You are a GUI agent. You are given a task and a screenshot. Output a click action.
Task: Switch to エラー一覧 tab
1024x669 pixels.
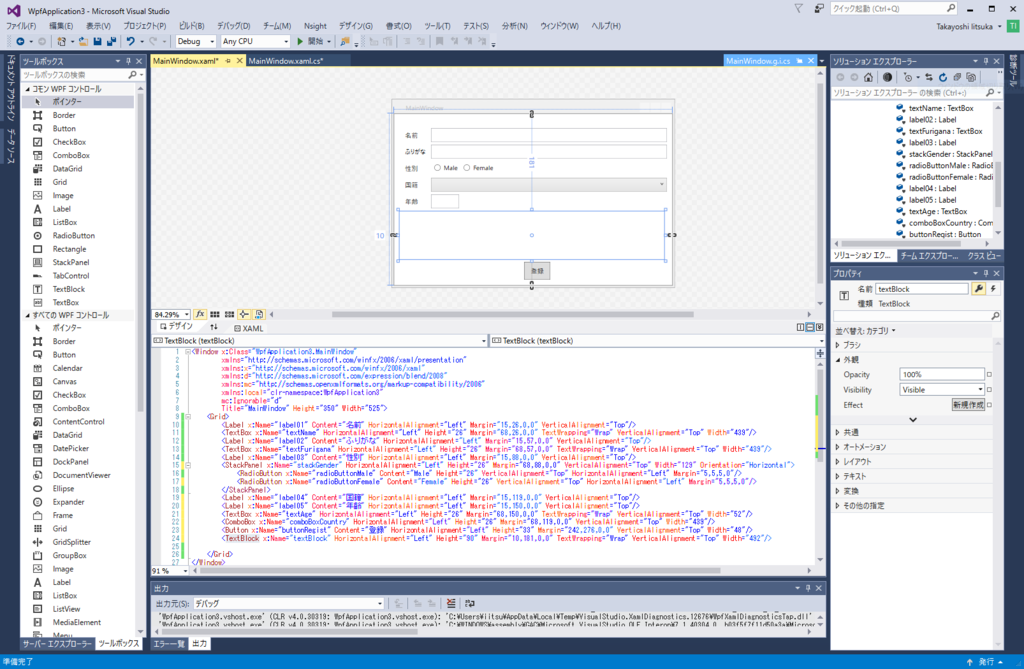point(169,644)
